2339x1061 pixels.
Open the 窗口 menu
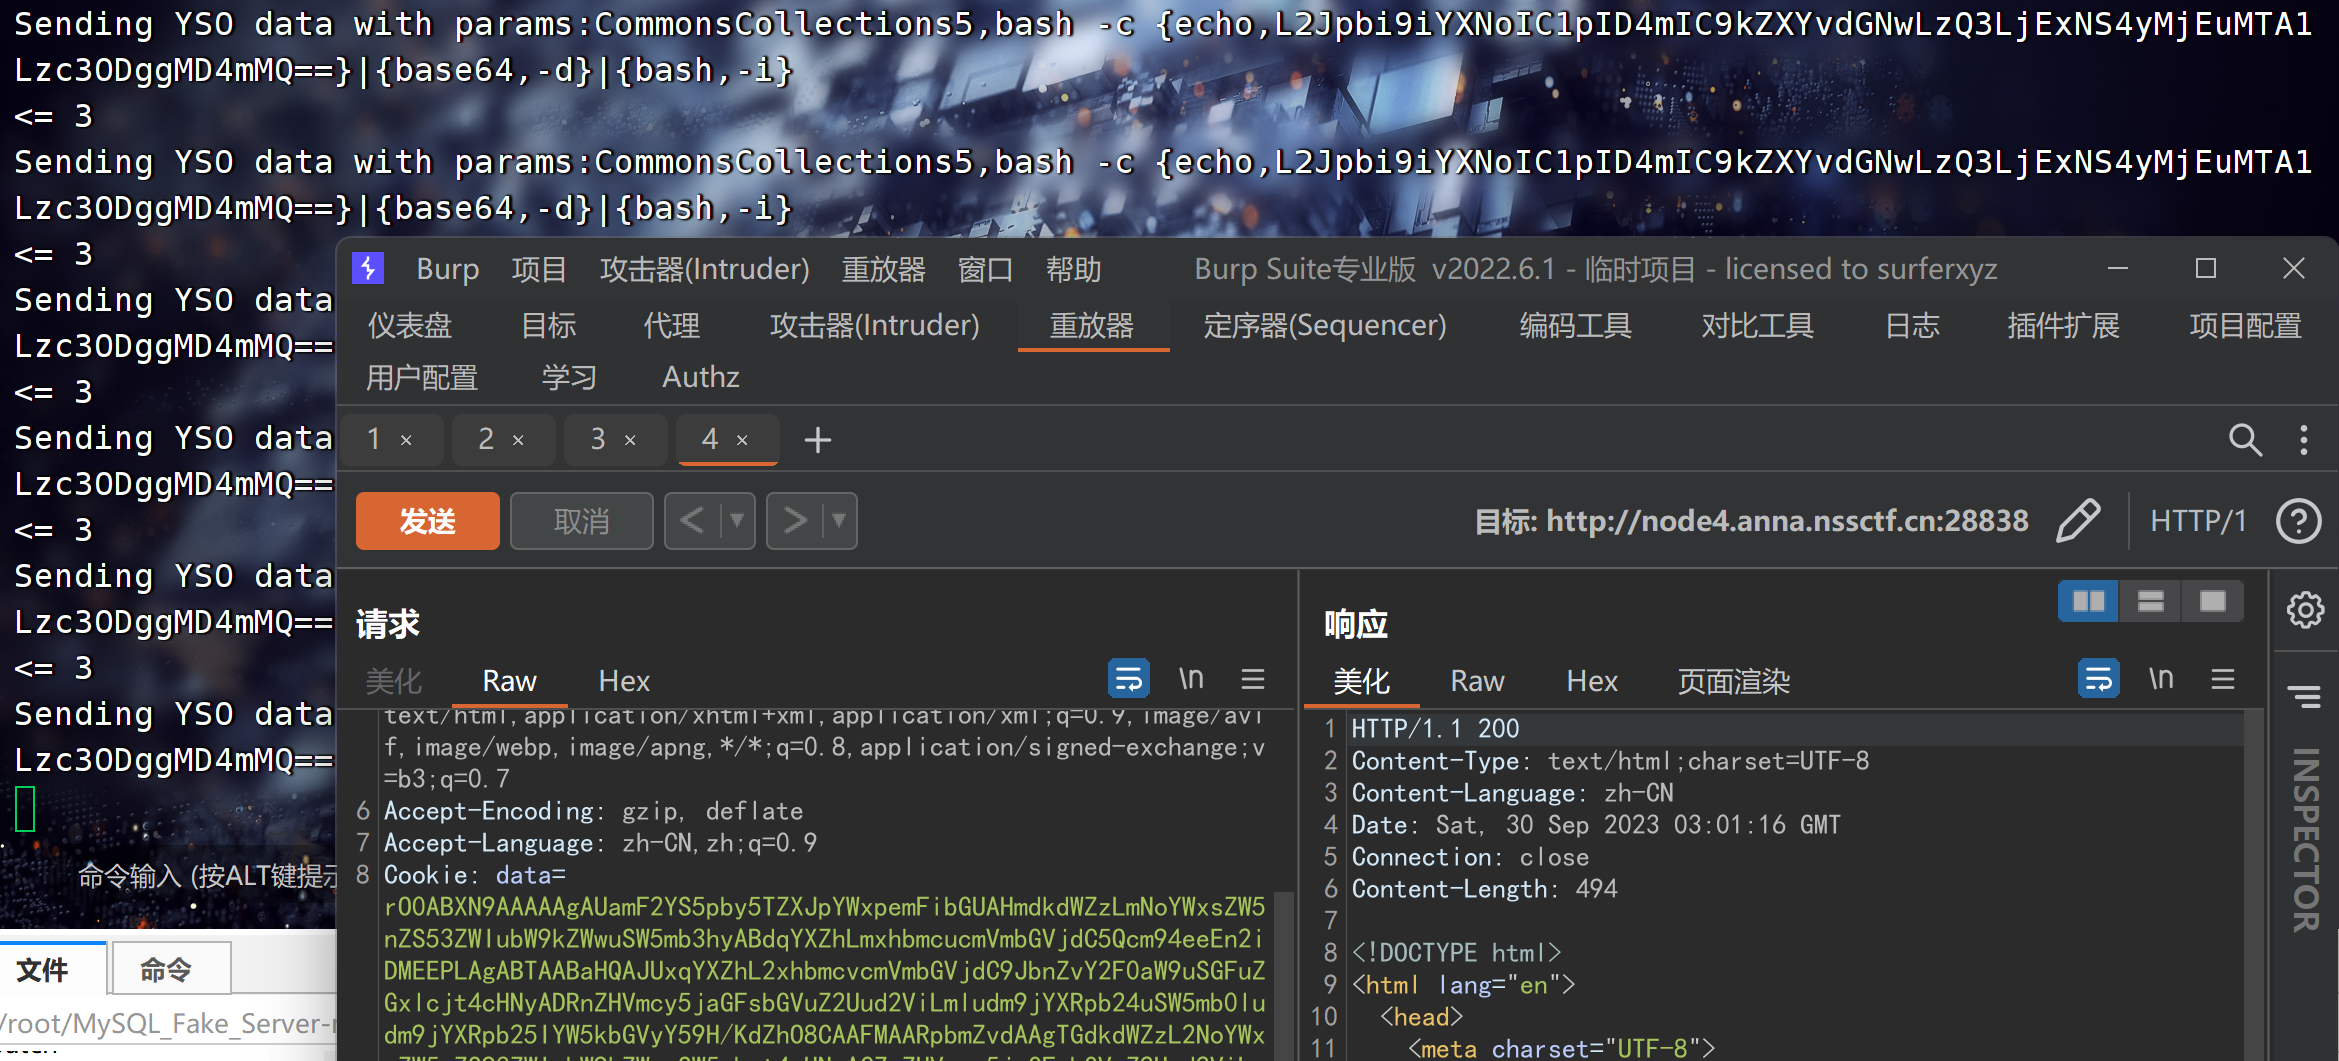[x=986, y=269]
